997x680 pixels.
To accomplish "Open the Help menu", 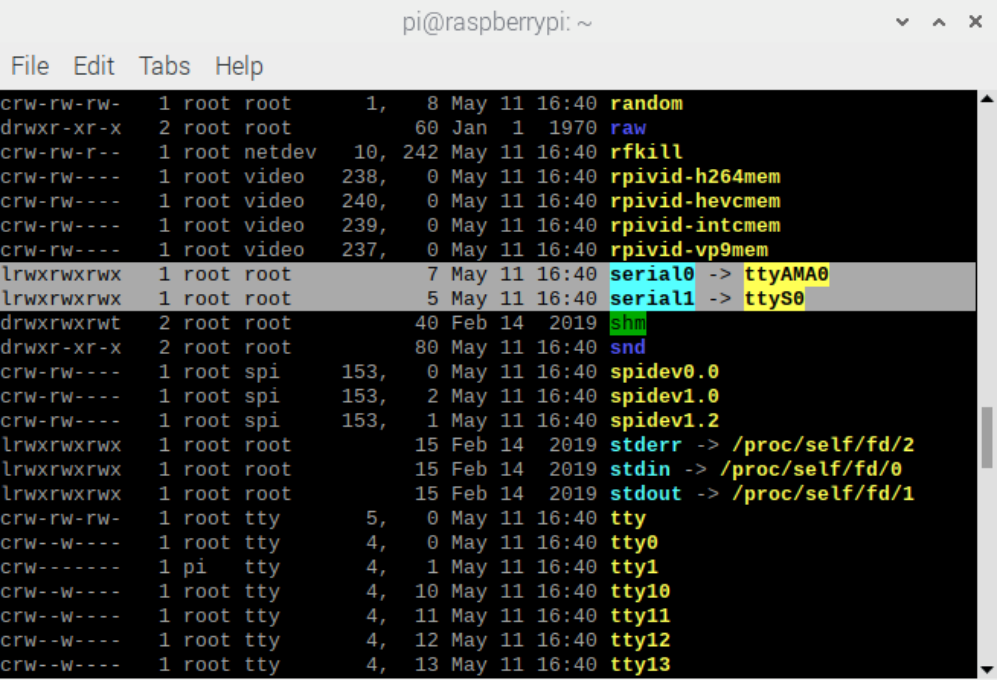I will pos(239,66).
